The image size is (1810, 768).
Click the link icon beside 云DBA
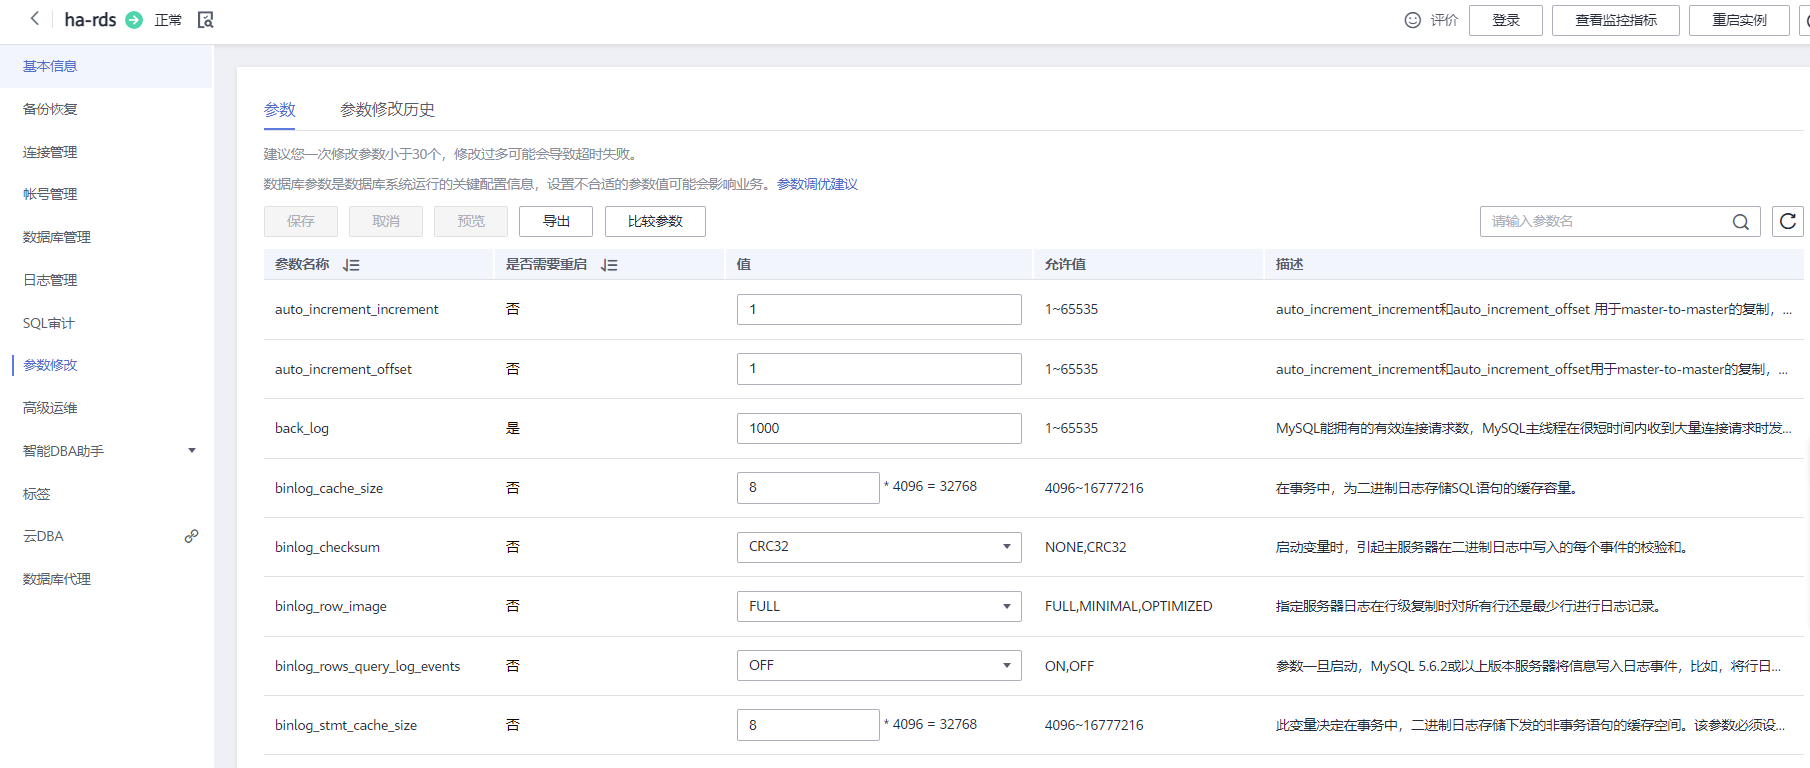191,536
